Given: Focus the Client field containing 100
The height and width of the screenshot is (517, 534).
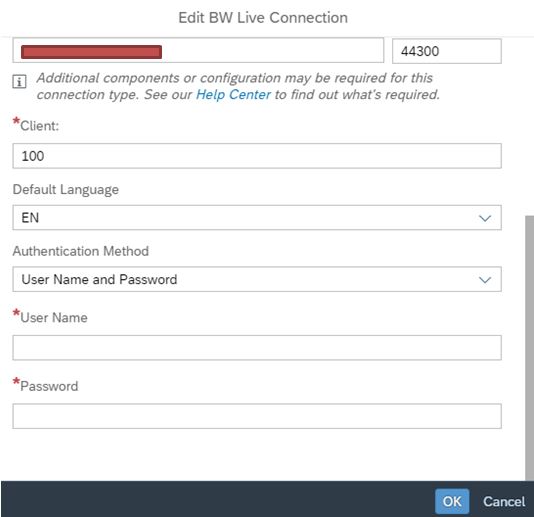Looking at the screenshot, I should [257, 156].
